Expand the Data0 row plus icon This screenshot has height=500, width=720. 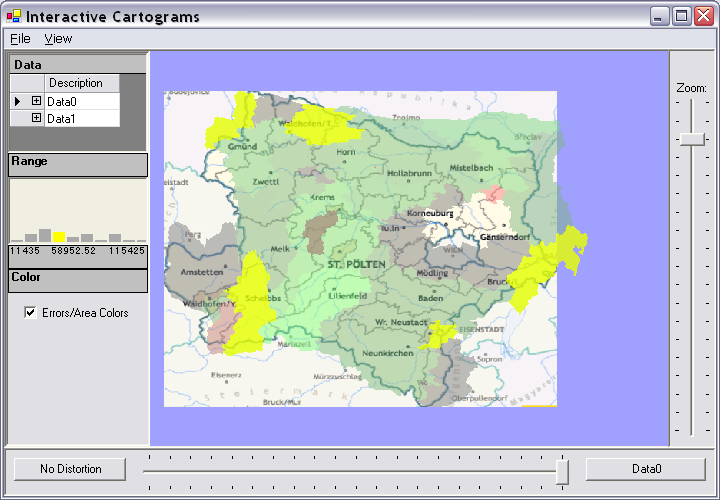click(36, 101)
